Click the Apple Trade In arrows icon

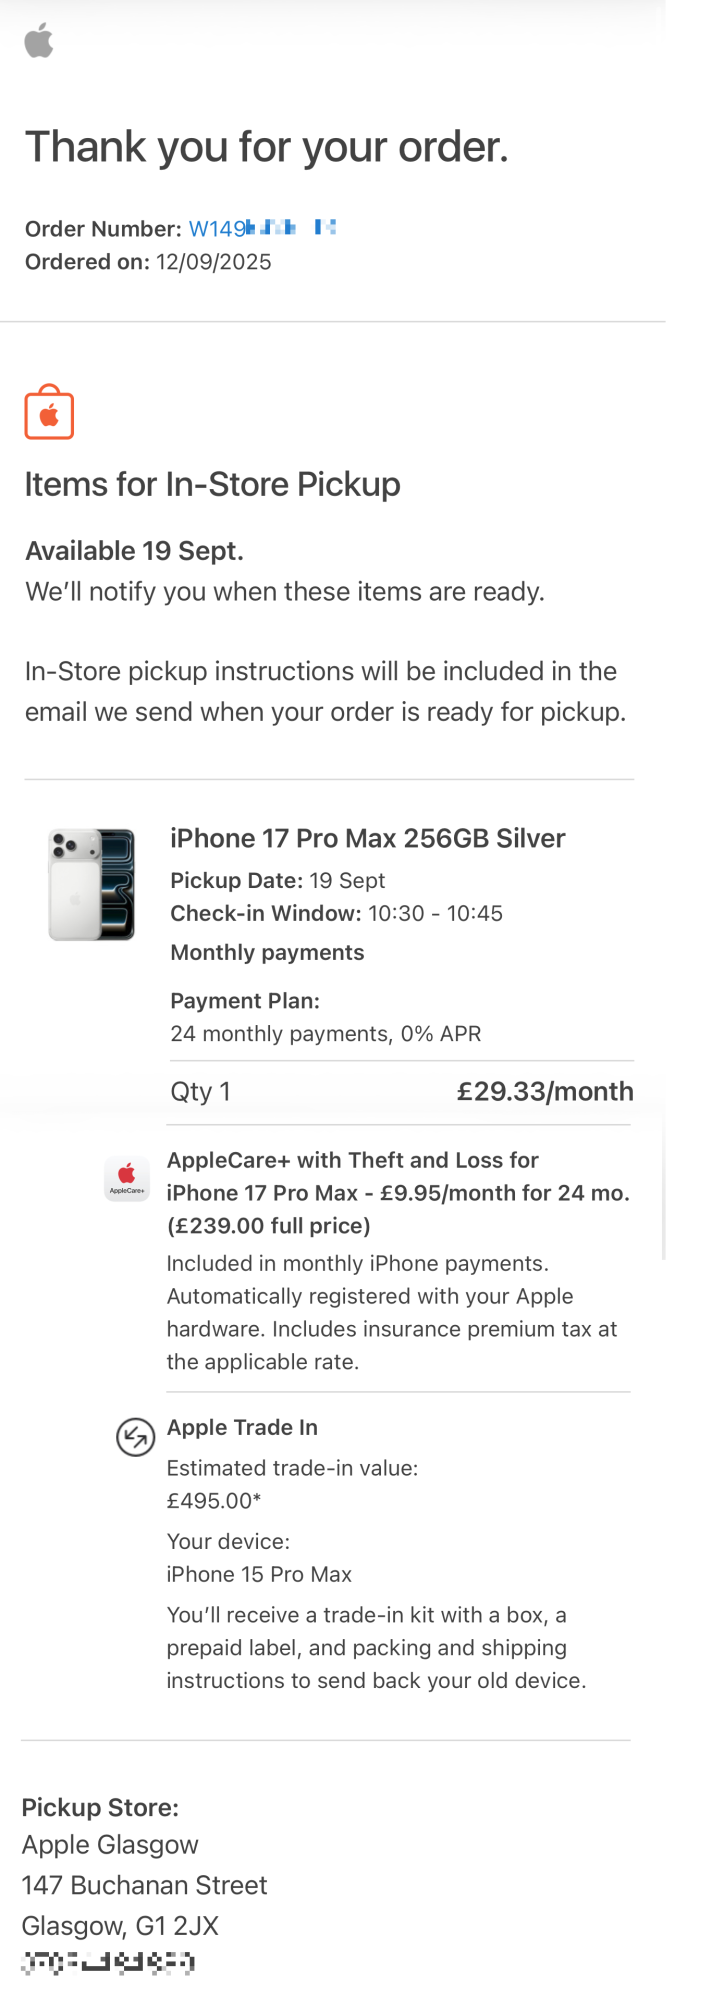click(135, 1437)
